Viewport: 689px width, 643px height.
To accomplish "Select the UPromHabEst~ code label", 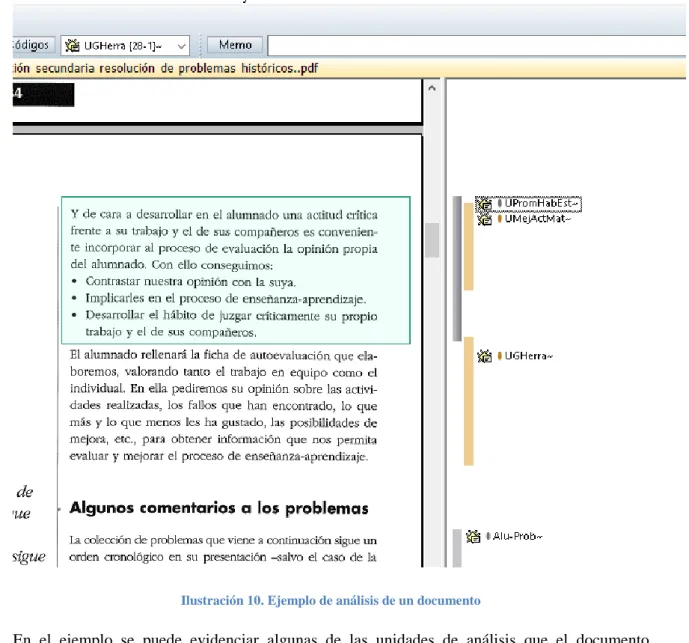I will (x=540, y=203).
